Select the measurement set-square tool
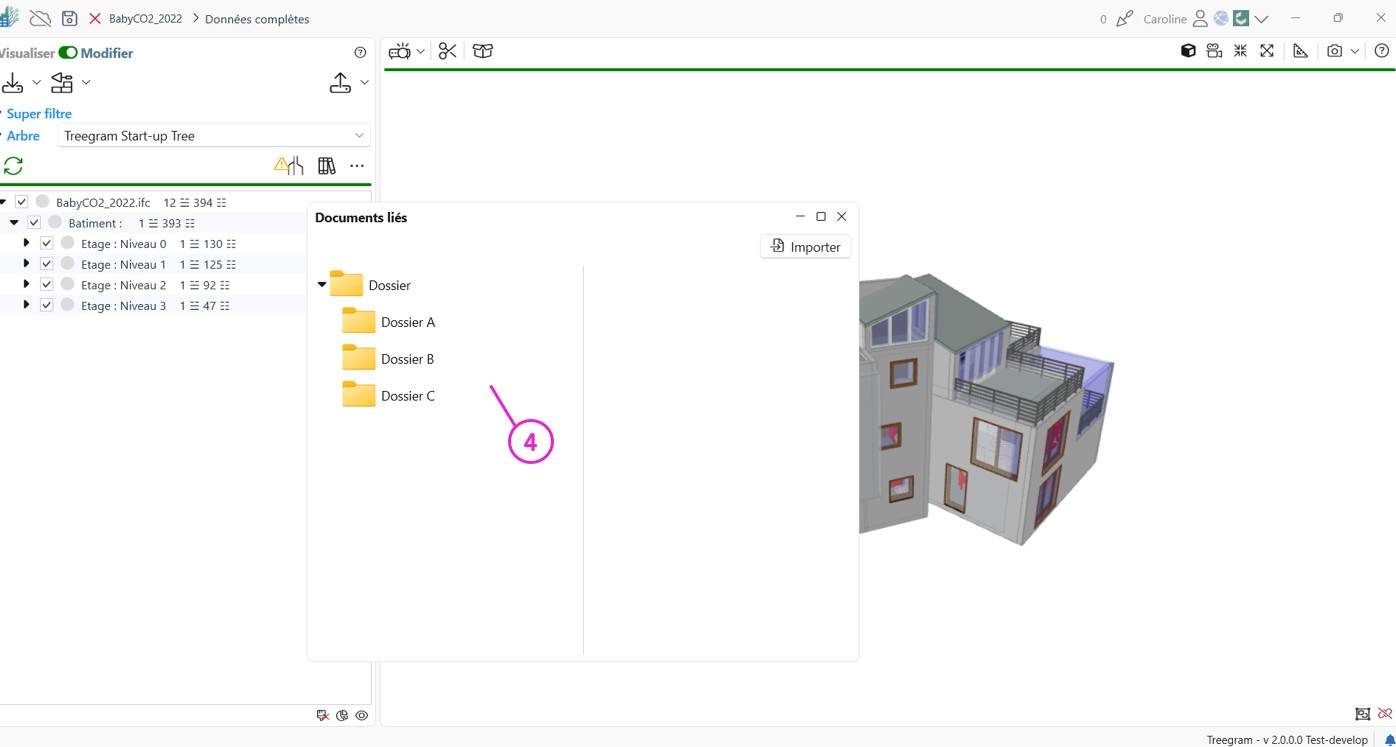 [1300, 51]
